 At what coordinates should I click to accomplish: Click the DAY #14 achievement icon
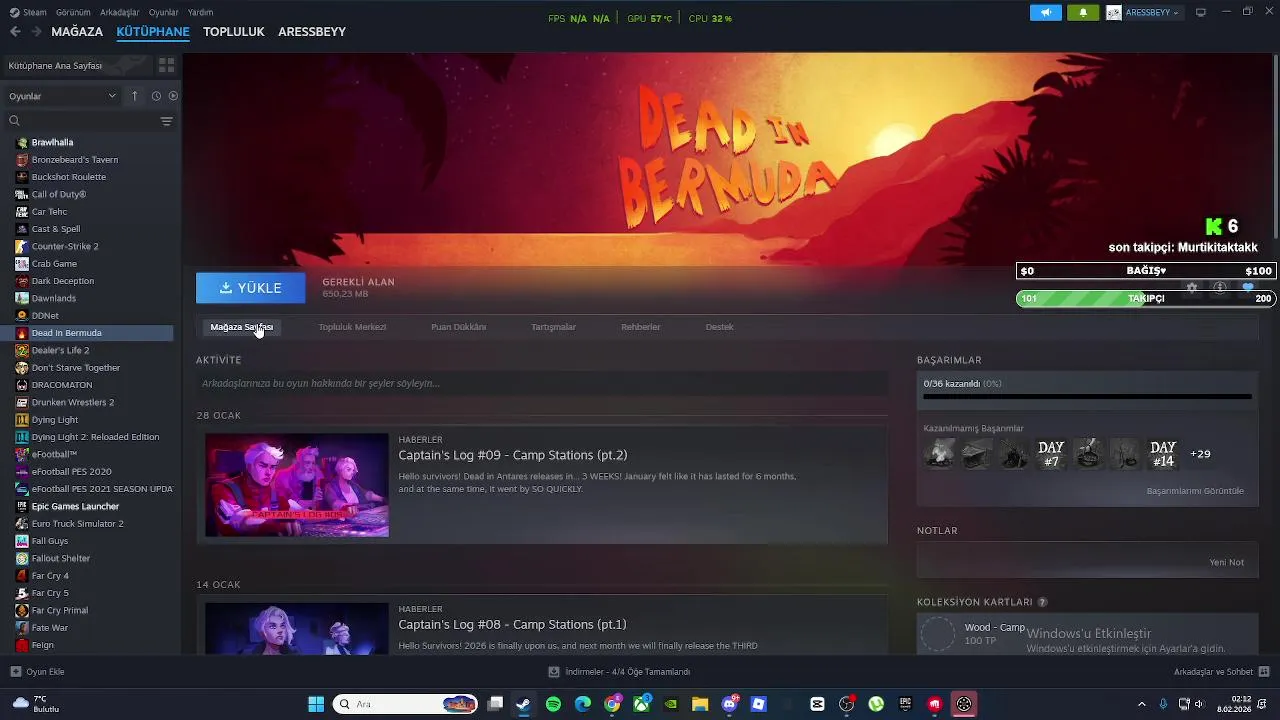tap(1163, 454)
